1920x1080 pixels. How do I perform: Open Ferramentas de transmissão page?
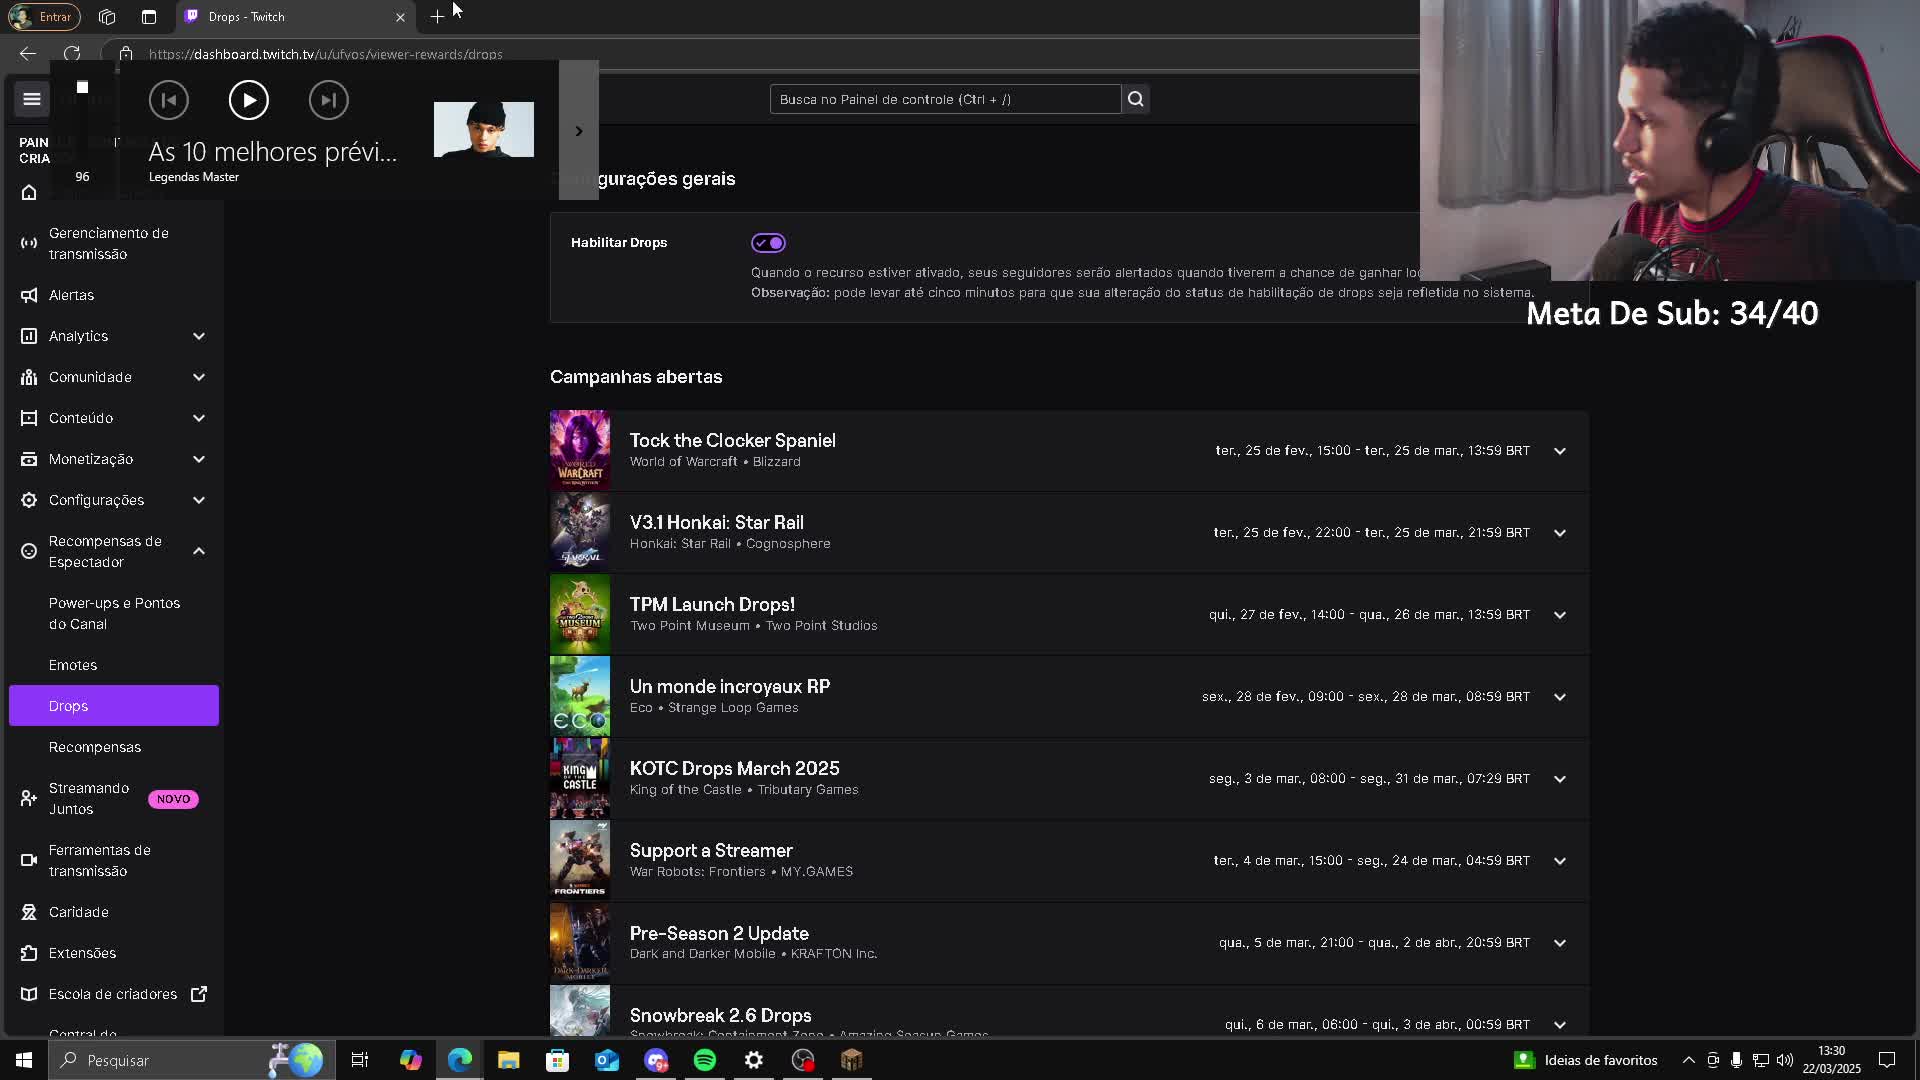113,860
